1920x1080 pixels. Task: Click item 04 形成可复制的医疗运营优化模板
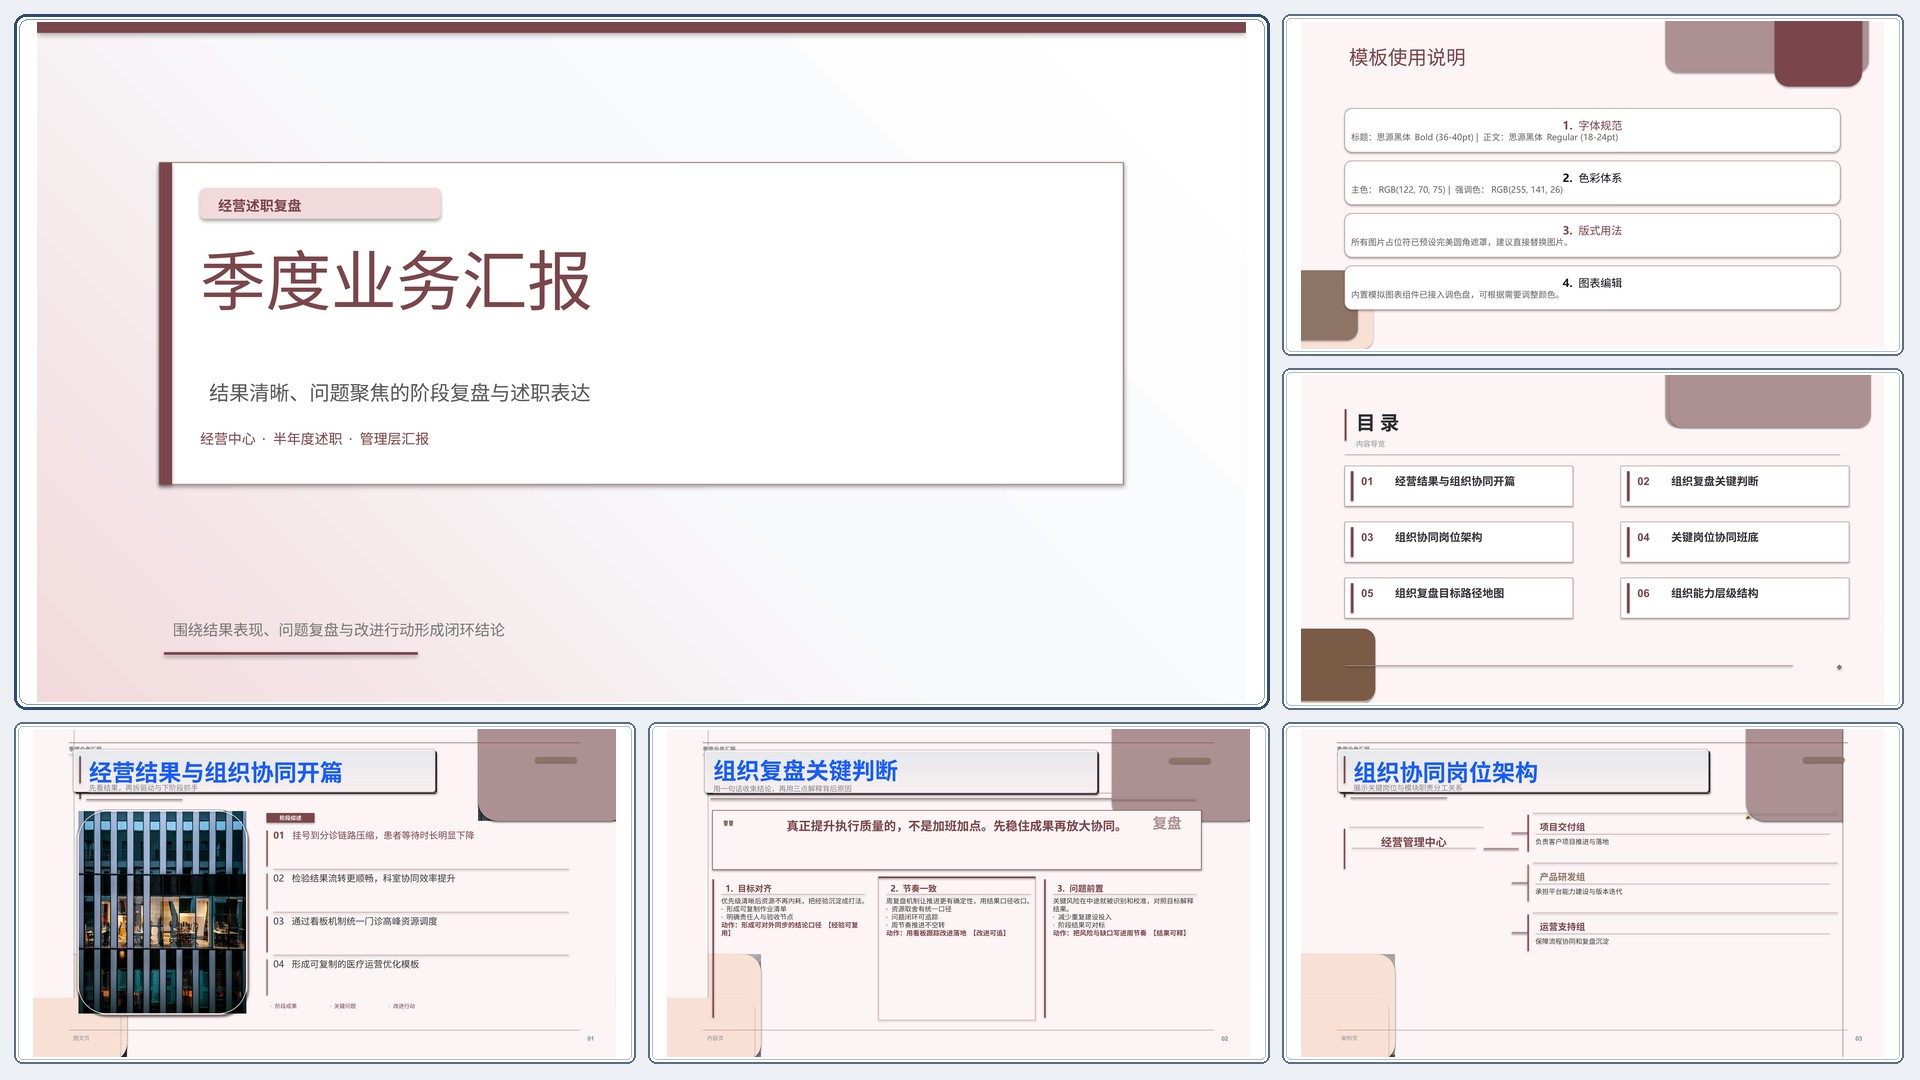346,964
